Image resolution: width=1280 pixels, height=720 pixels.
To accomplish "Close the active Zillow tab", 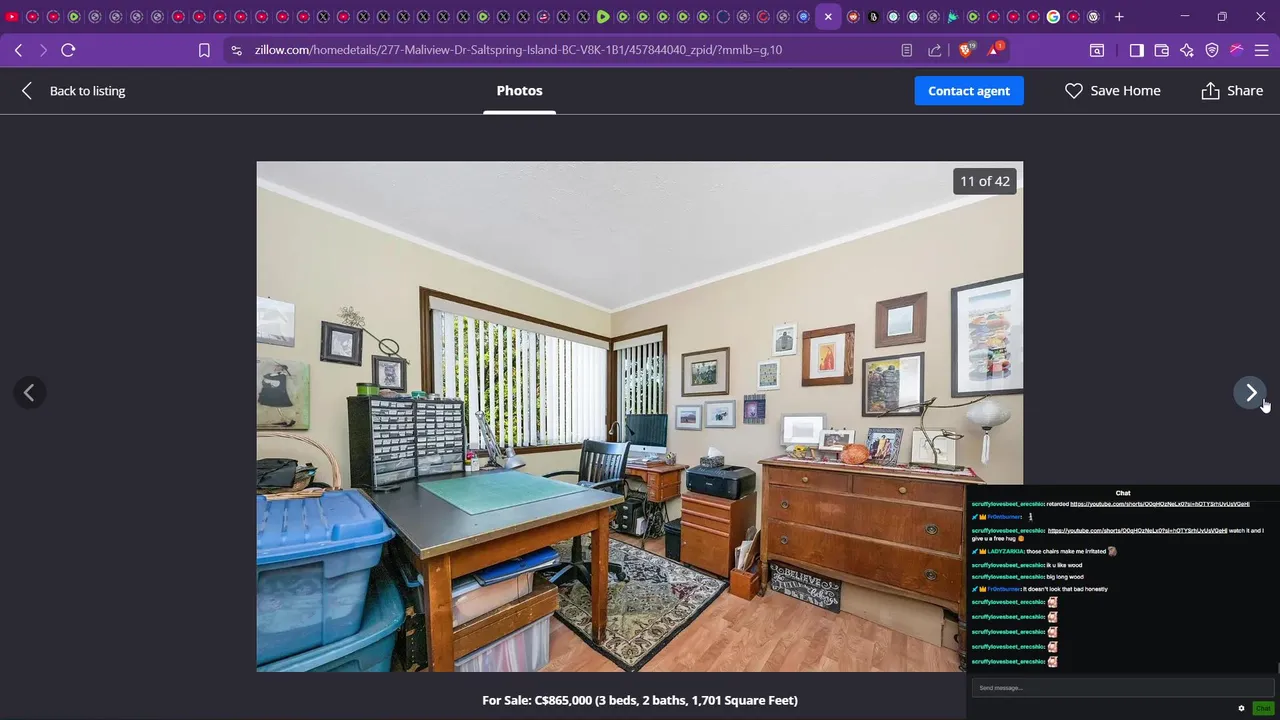I will click(x=828, y=17).
